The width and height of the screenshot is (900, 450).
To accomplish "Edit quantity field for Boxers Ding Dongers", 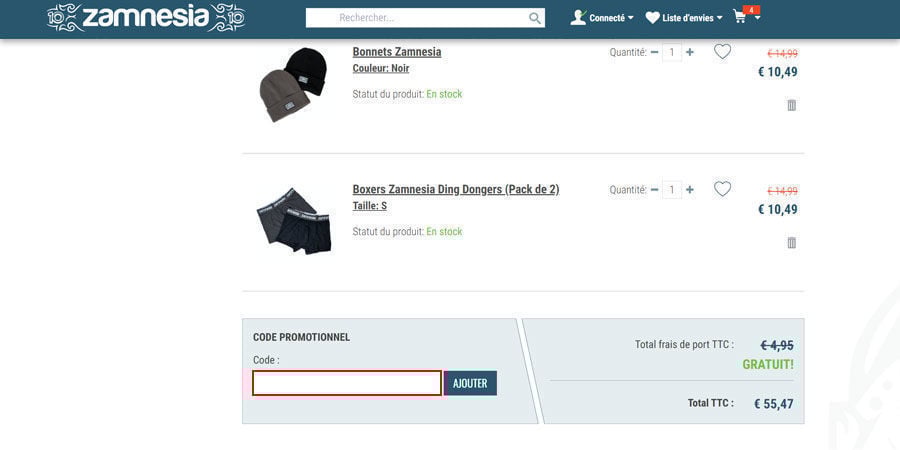I will (672, 190).
